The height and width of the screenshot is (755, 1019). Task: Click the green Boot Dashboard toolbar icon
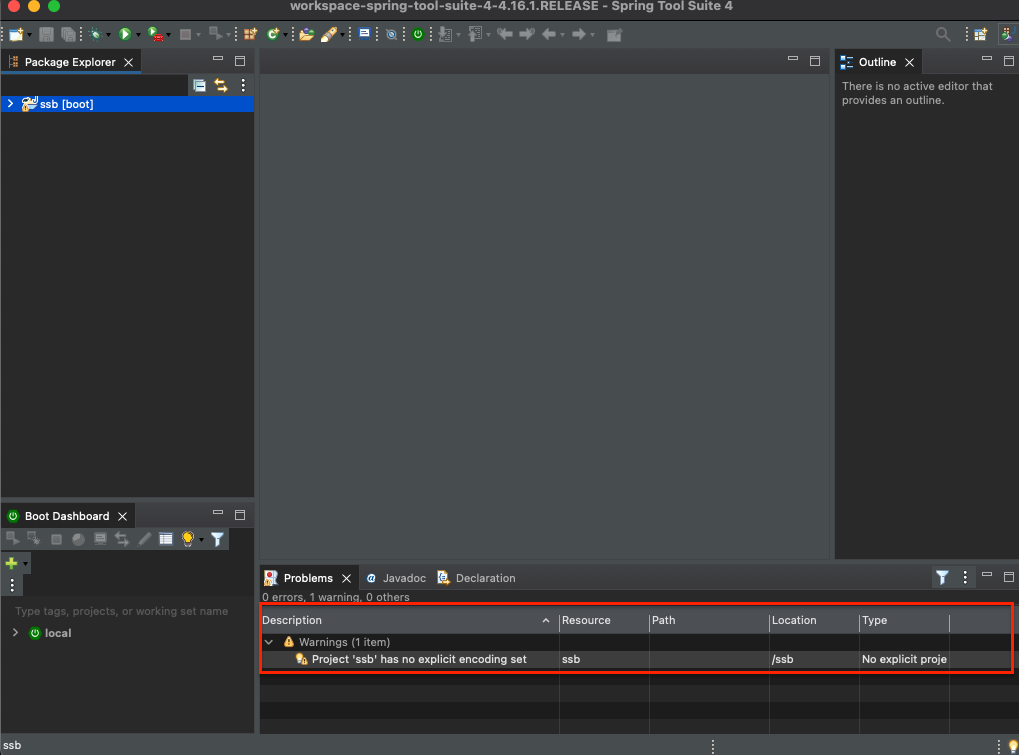pyautogui.click(x=418, y=34)
